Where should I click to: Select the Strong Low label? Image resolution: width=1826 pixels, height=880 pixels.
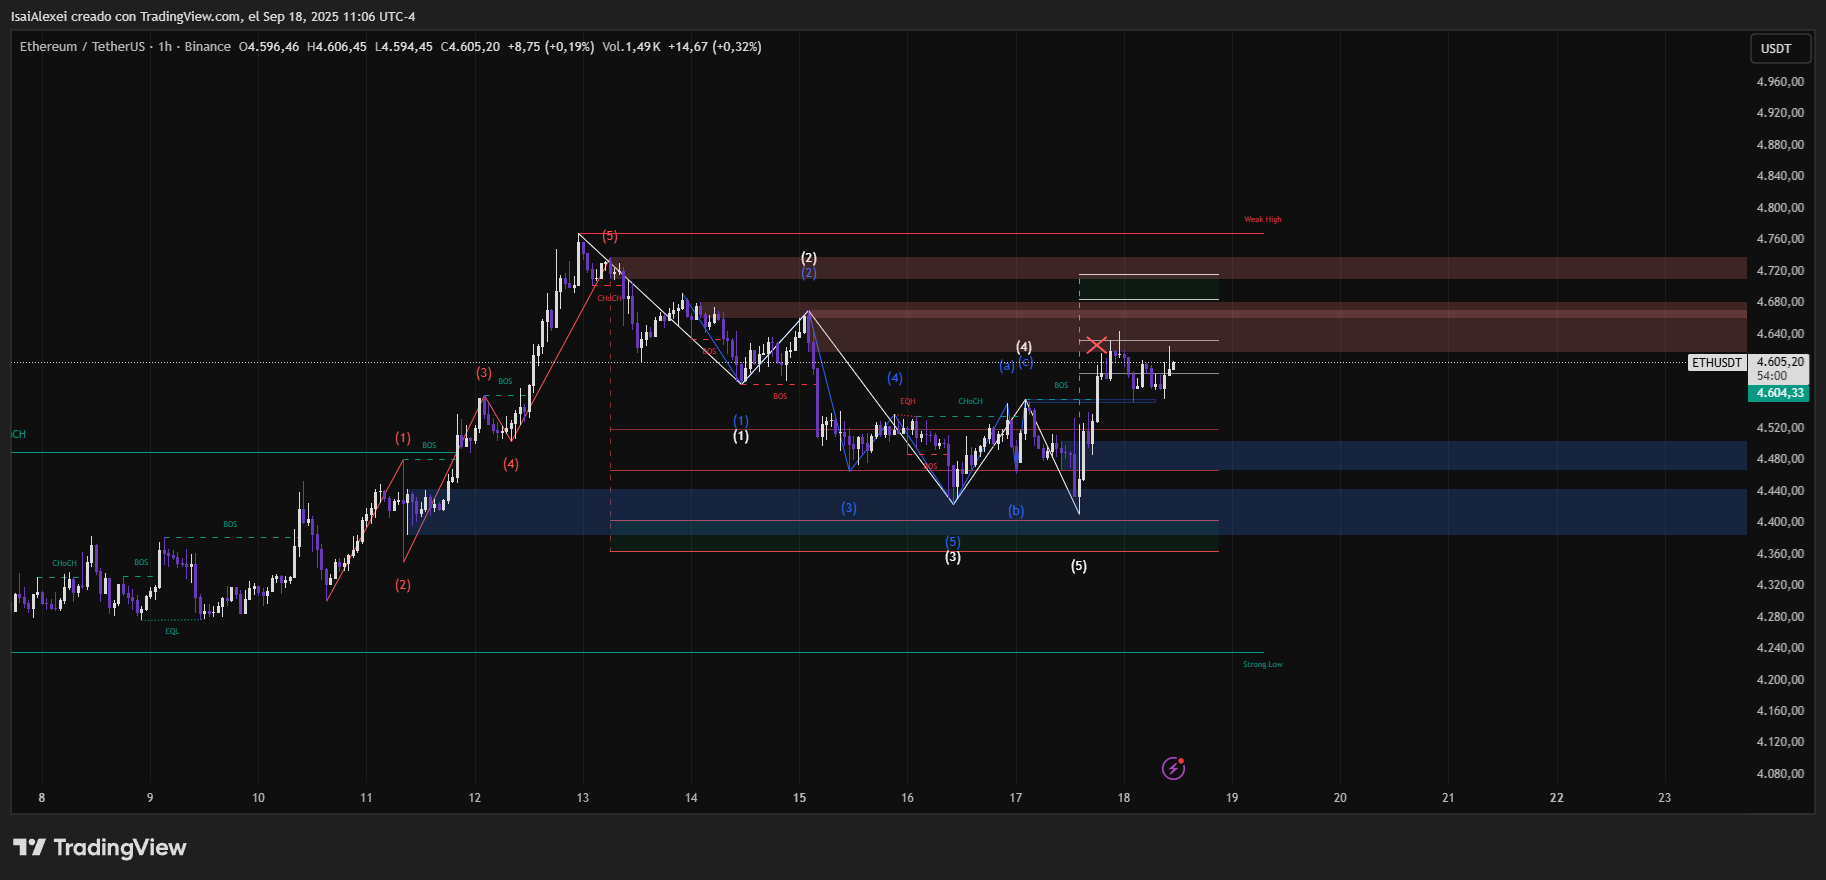(1262, 664)
